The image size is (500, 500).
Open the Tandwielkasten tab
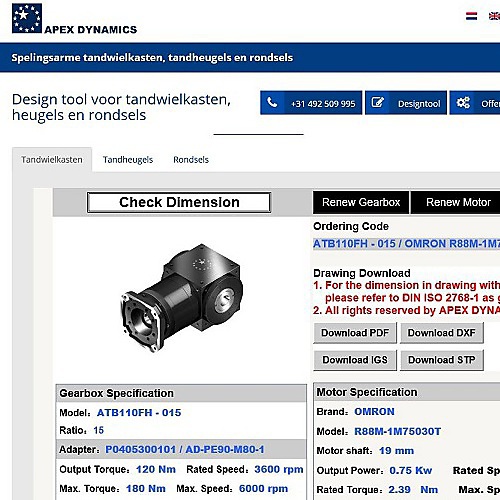[x=52, y=160]
